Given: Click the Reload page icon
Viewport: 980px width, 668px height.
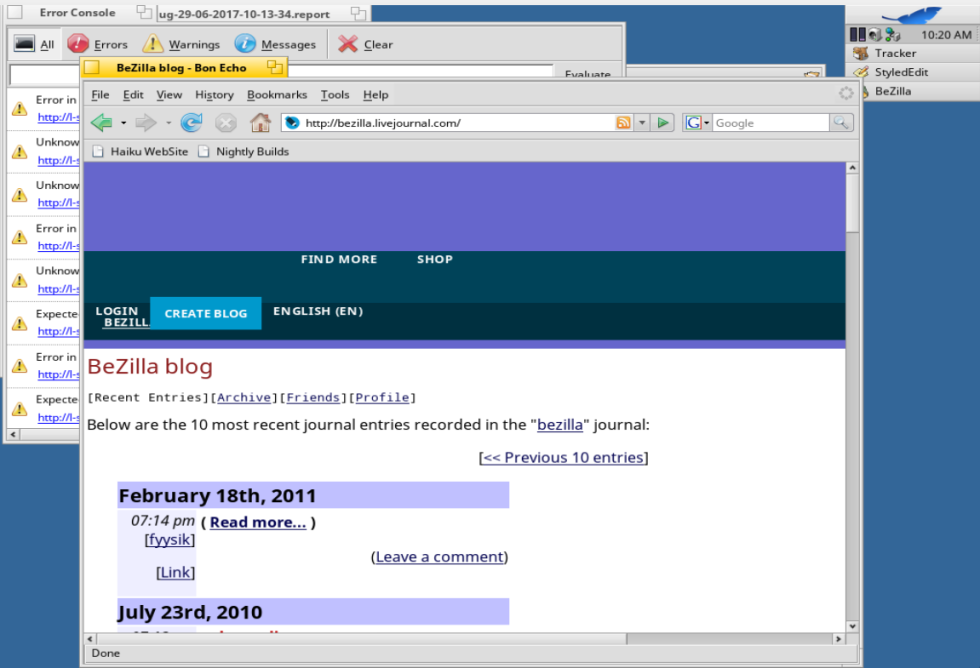Looking at the screenshot, I should click(x=191, y=123).
